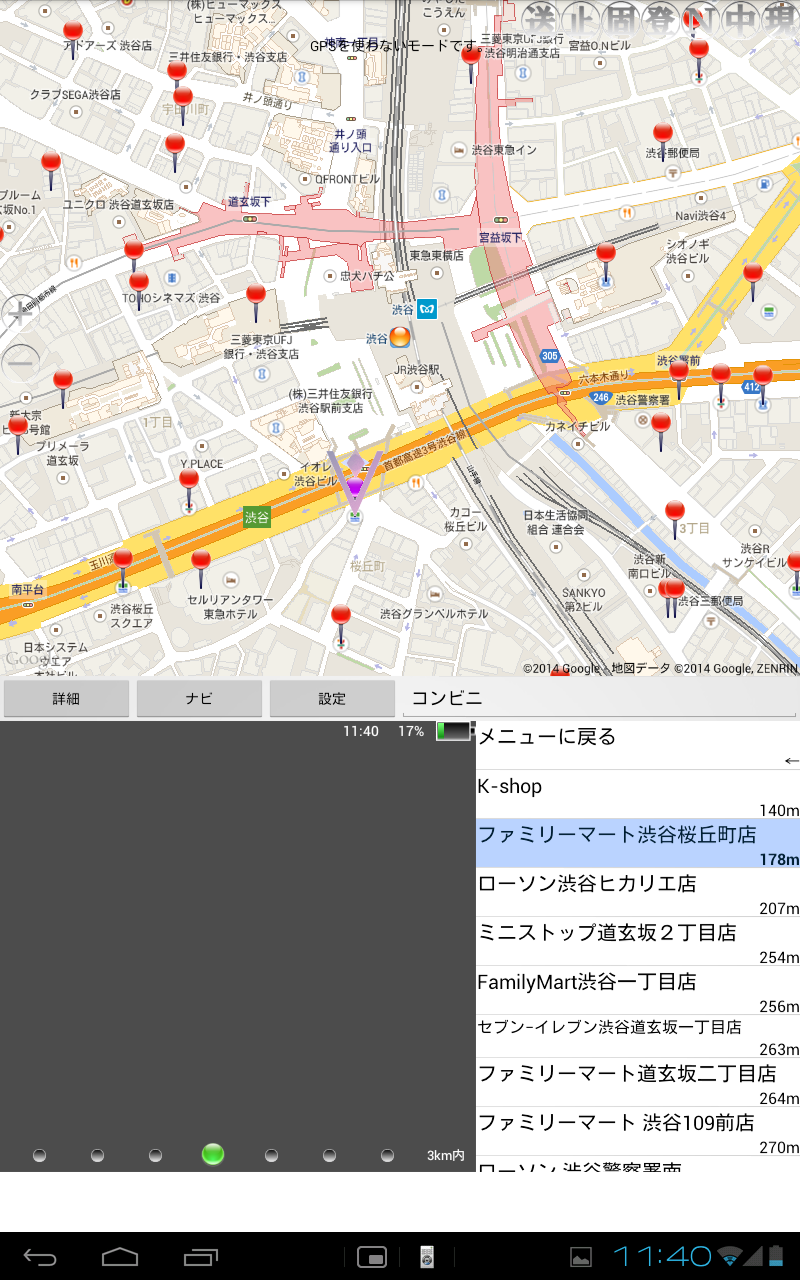800x1280 pixels.
Task: Tap the 11:40 system clock
Action: pos(662,1256)
